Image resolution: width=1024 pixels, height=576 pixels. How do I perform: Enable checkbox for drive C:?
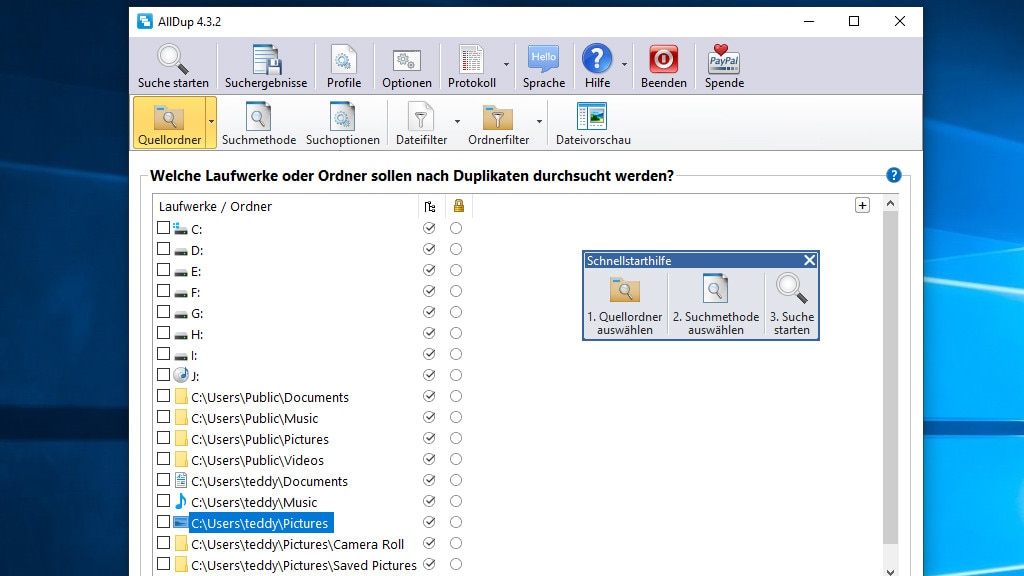[164, 228]
